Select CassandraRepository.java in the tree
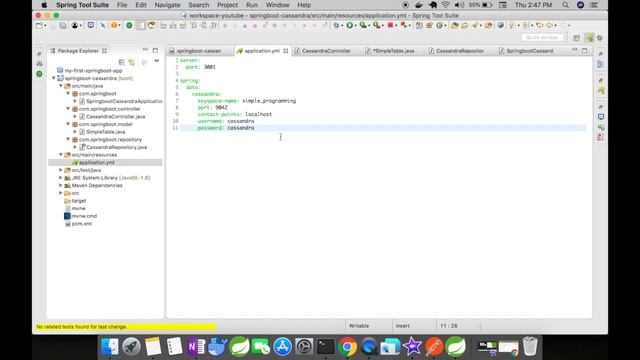The image size is (640, 360). [116, 147]
